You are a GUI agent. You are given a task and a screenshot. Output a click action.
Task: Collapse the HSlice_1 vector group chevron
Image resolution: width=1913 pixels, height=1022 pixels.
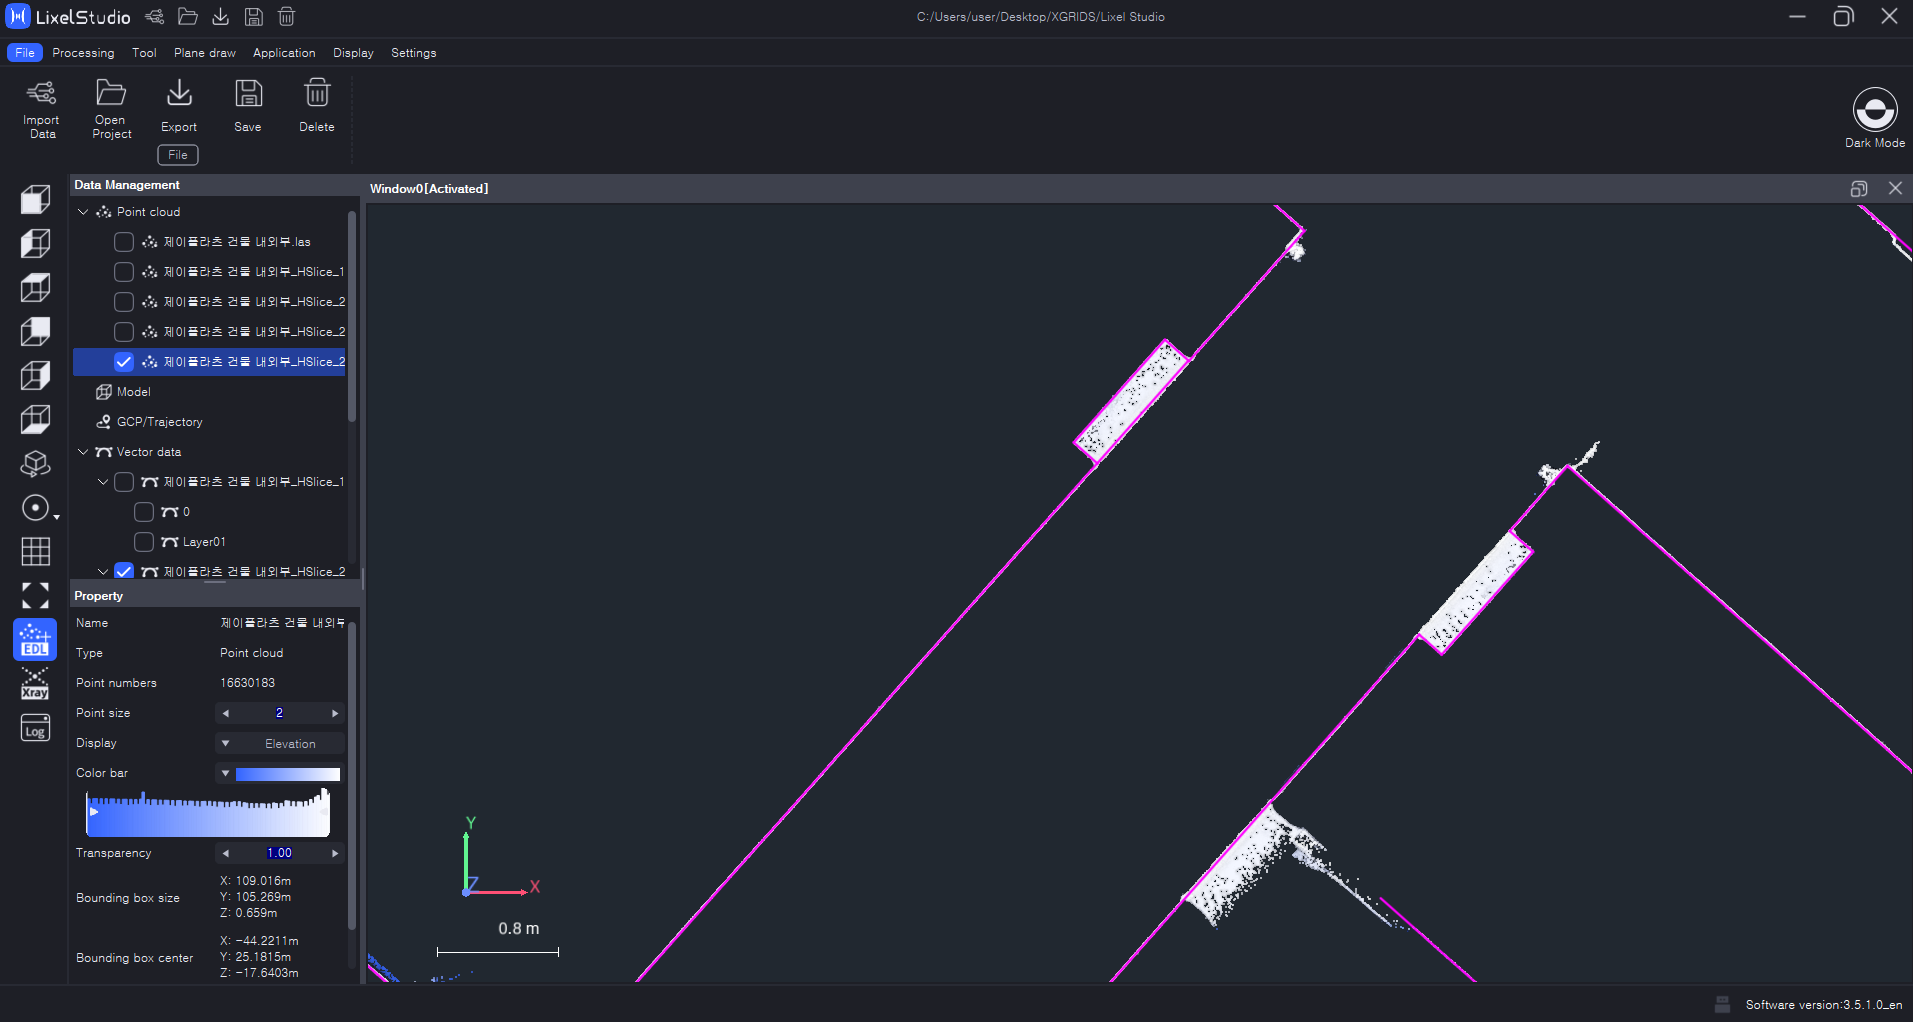pos(103,482)
